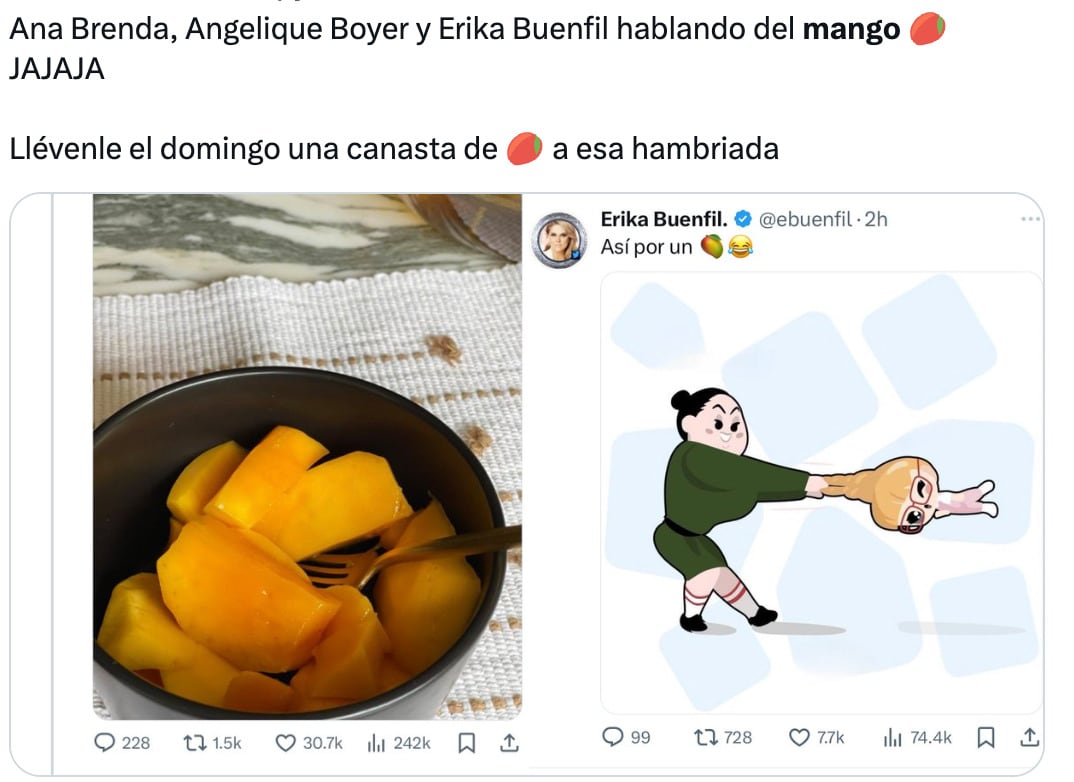Like Erika Buenfil's tweet with 7.7k
This screenshot has height=782, width=1074.
[x=816, y=737]
